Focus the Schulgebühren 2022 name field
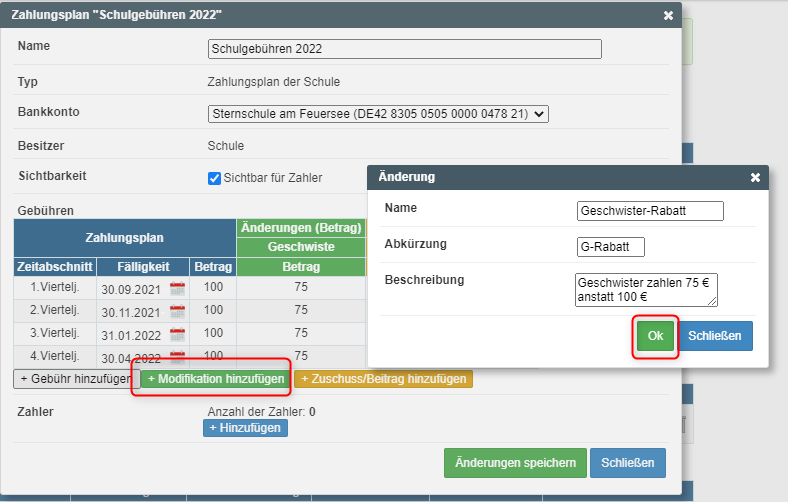This screenshot has width=788, height=502. (405, 49)
